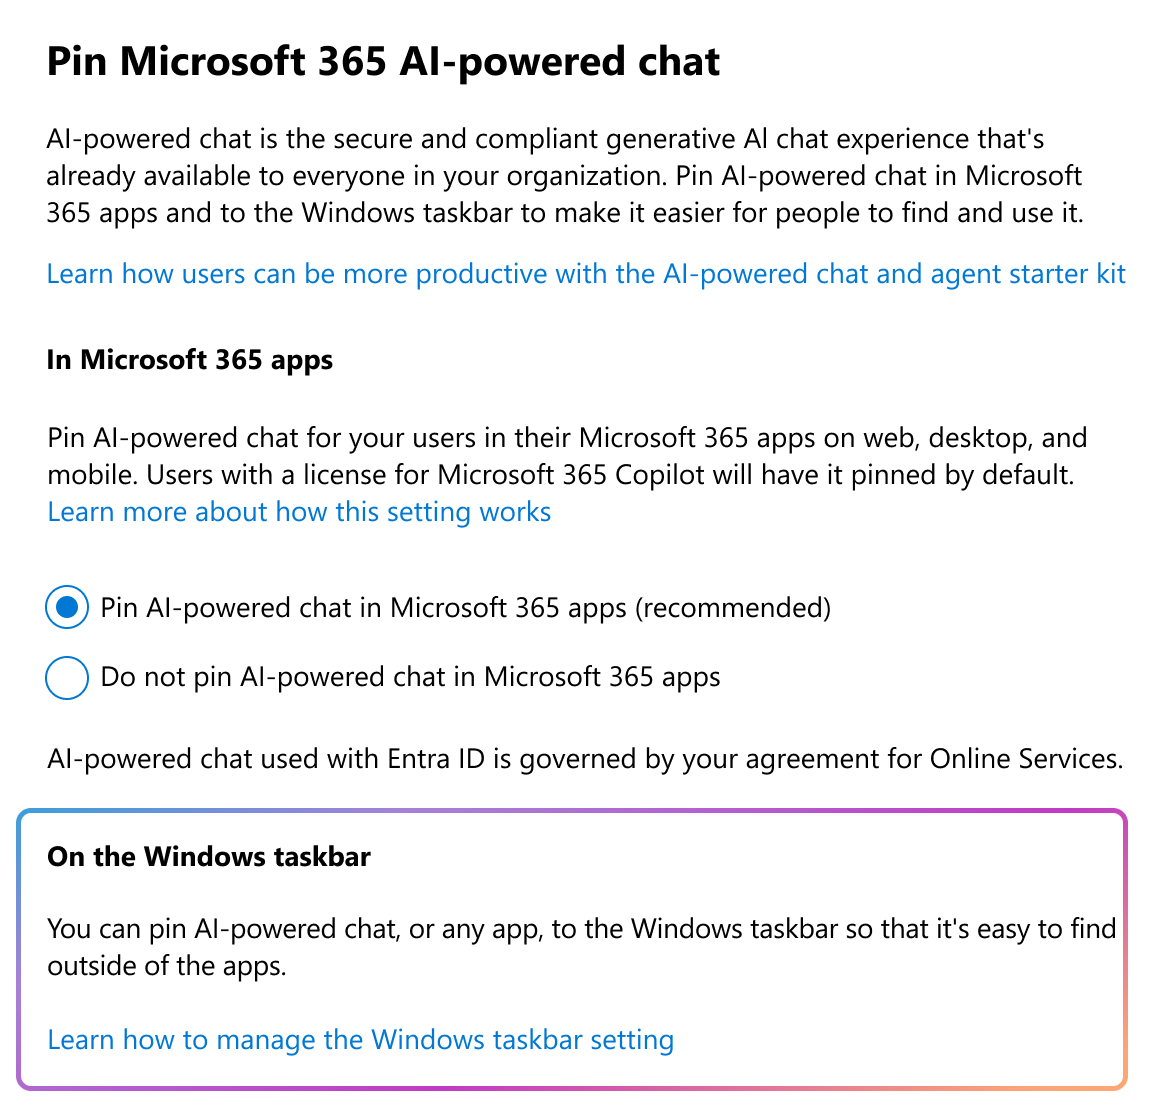Choose the Do not pin radio button
The width and height of the screenshot is (1160, 1117).
tap(67, 677)
